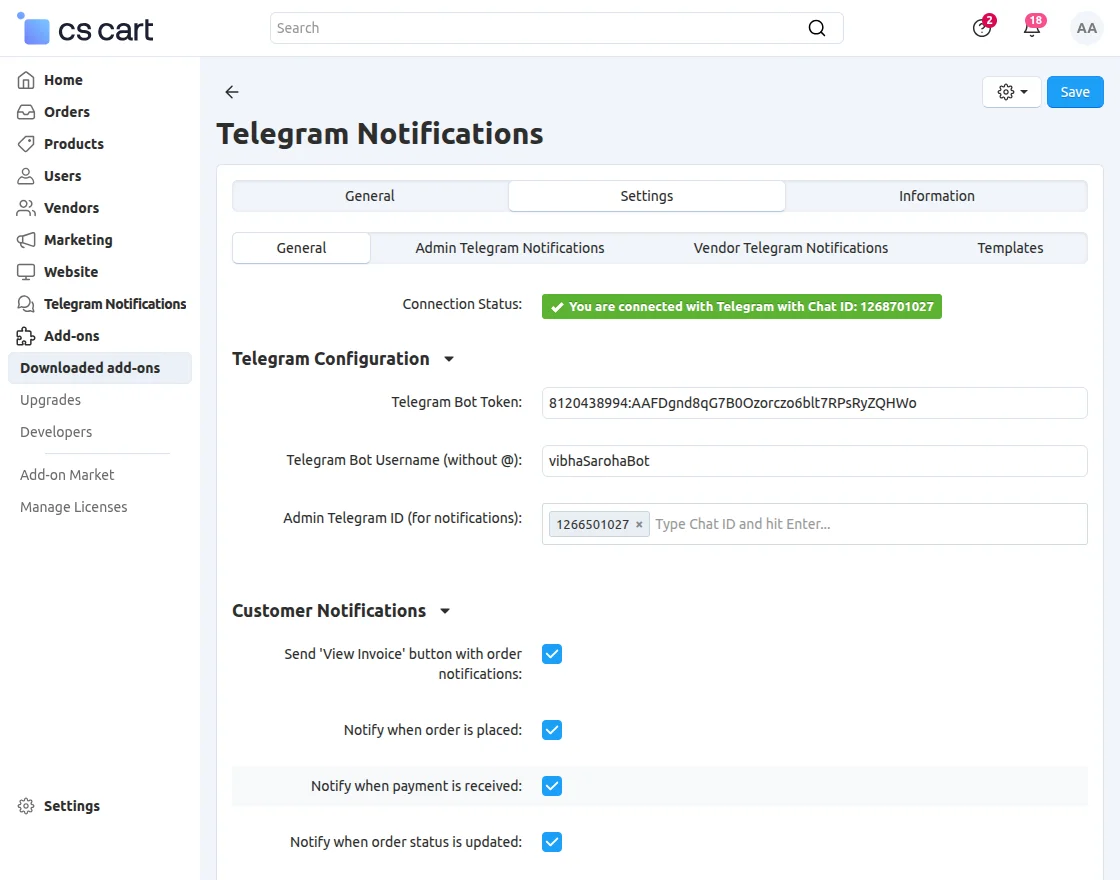Open Vendor Telegram Notifications tab
This screenshot has width=1120, height=880.
pos(791,248)
